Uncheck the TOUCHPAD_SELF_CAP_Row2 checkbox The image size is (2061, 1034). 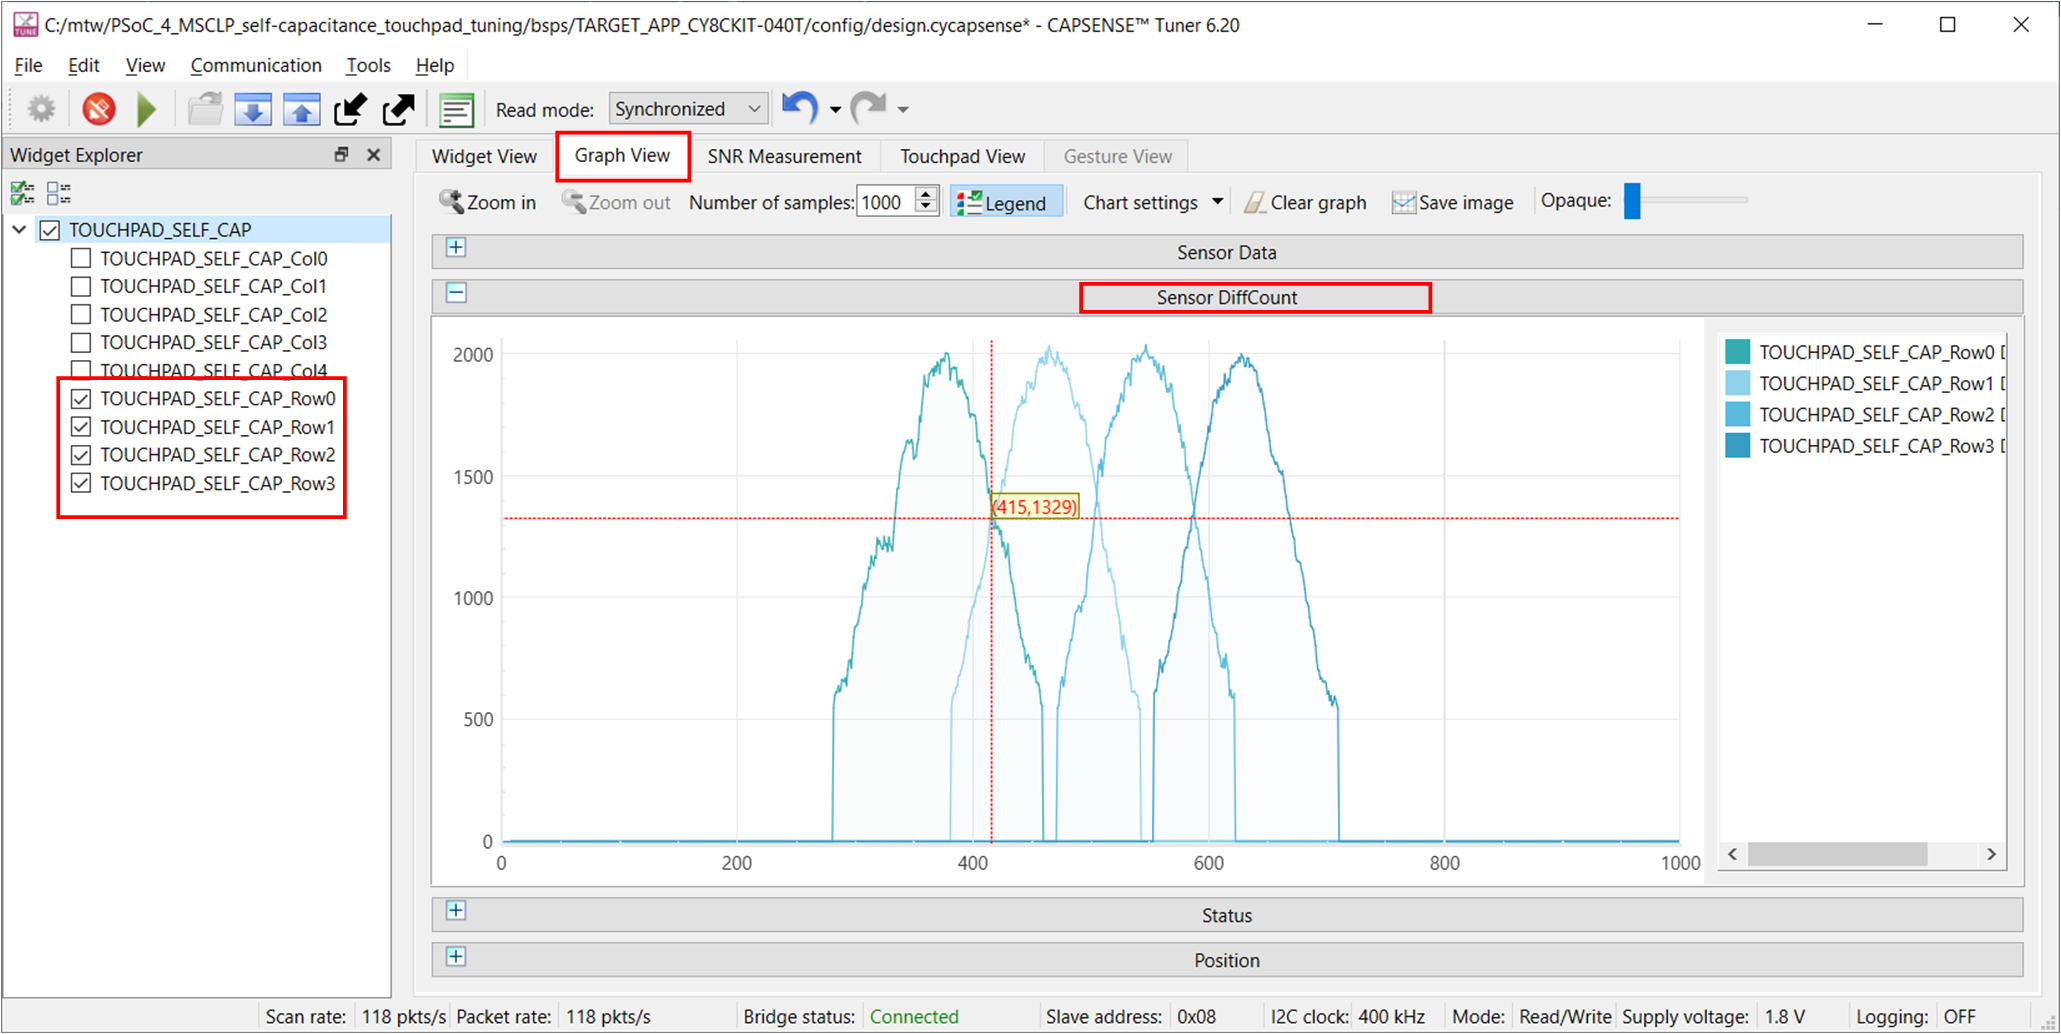tap(81, 455)
